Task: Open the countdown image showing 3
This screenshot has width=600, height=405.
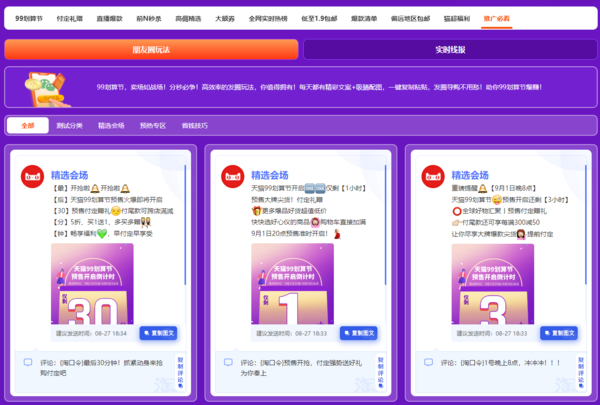Action: click(x=493, y=284)
